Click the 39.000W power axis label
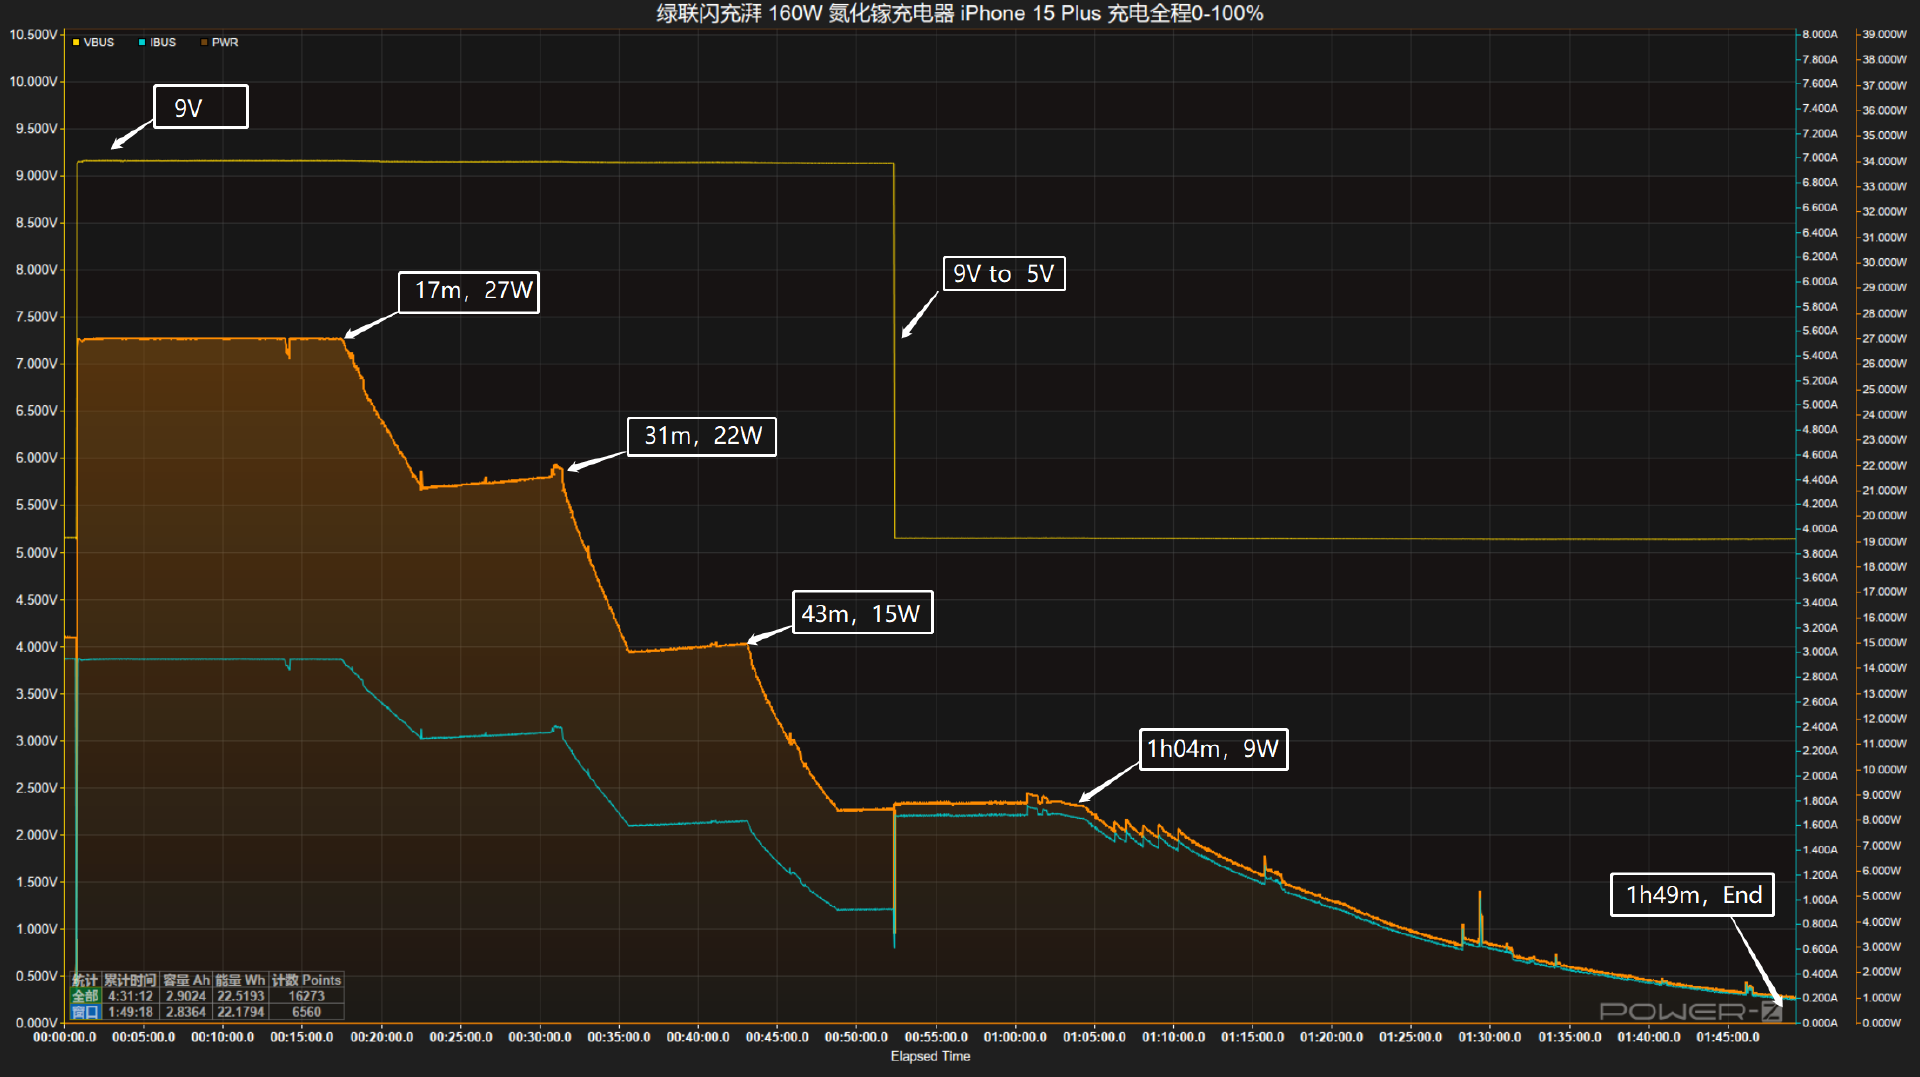This screenshot has height=1077, width=1920. [1884, 34]
